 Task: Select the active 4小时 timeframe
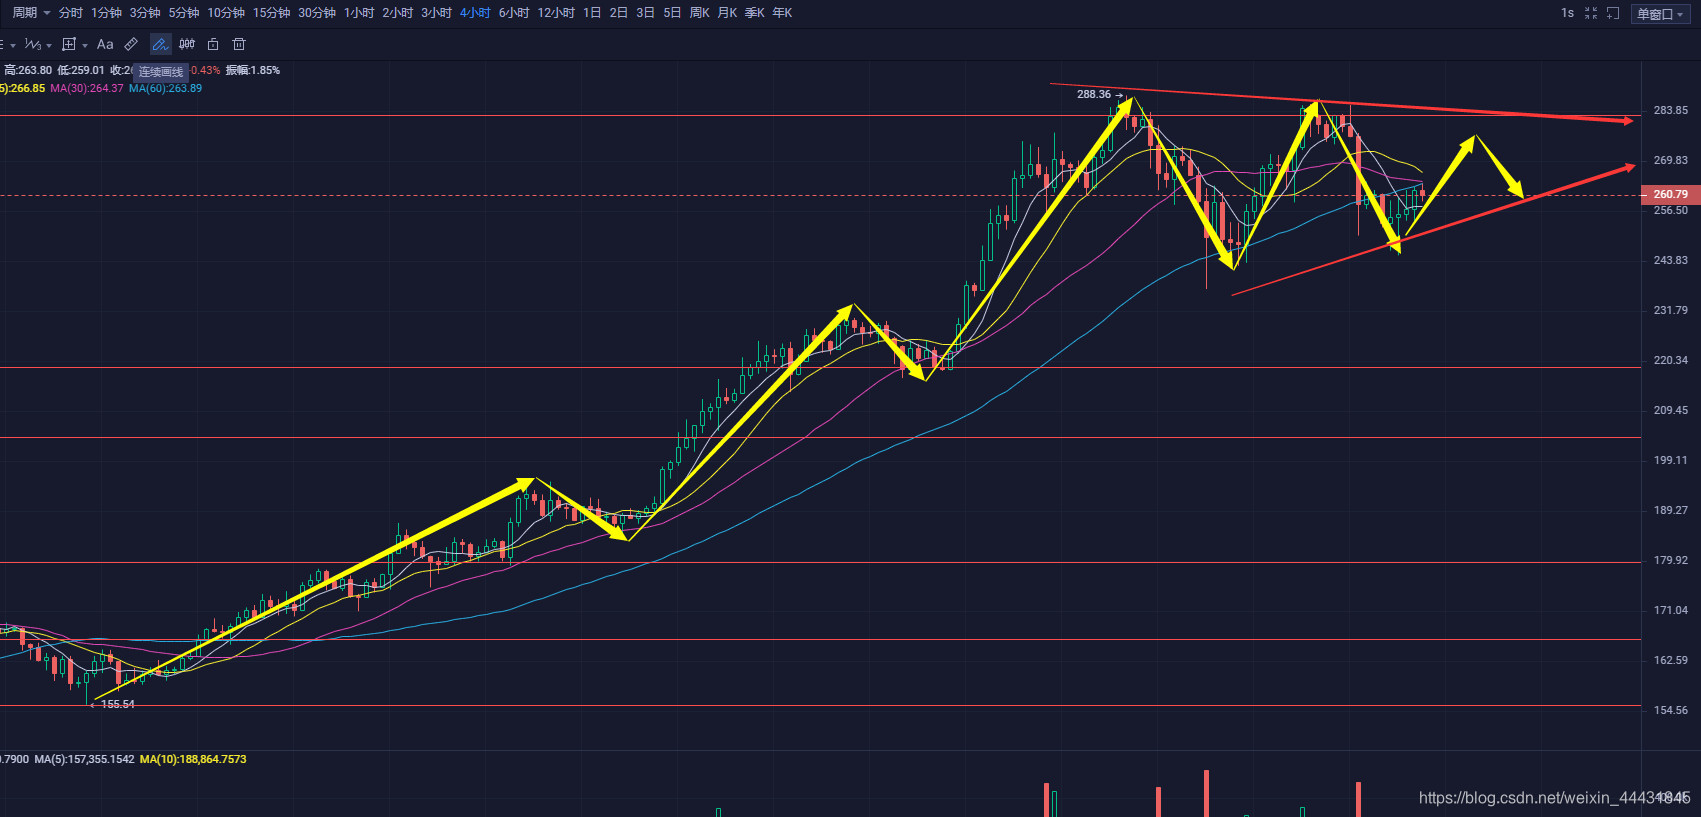(476, 13)
